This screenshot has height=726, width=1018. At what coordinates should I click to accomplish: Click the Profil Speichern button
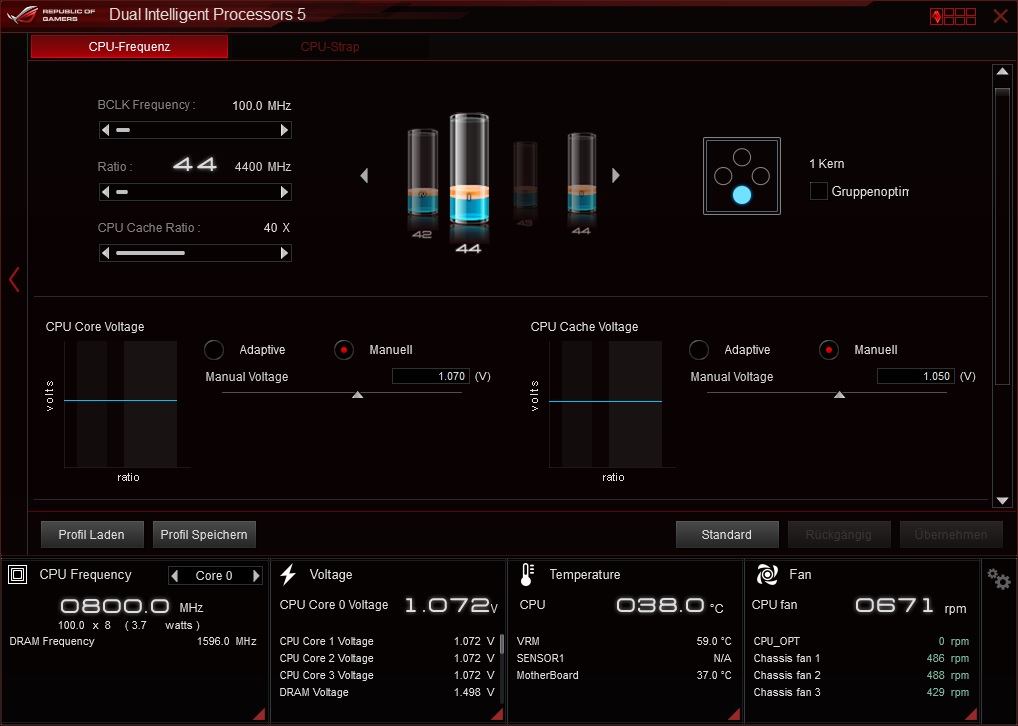pyautogui.click(x=204, y=534)
